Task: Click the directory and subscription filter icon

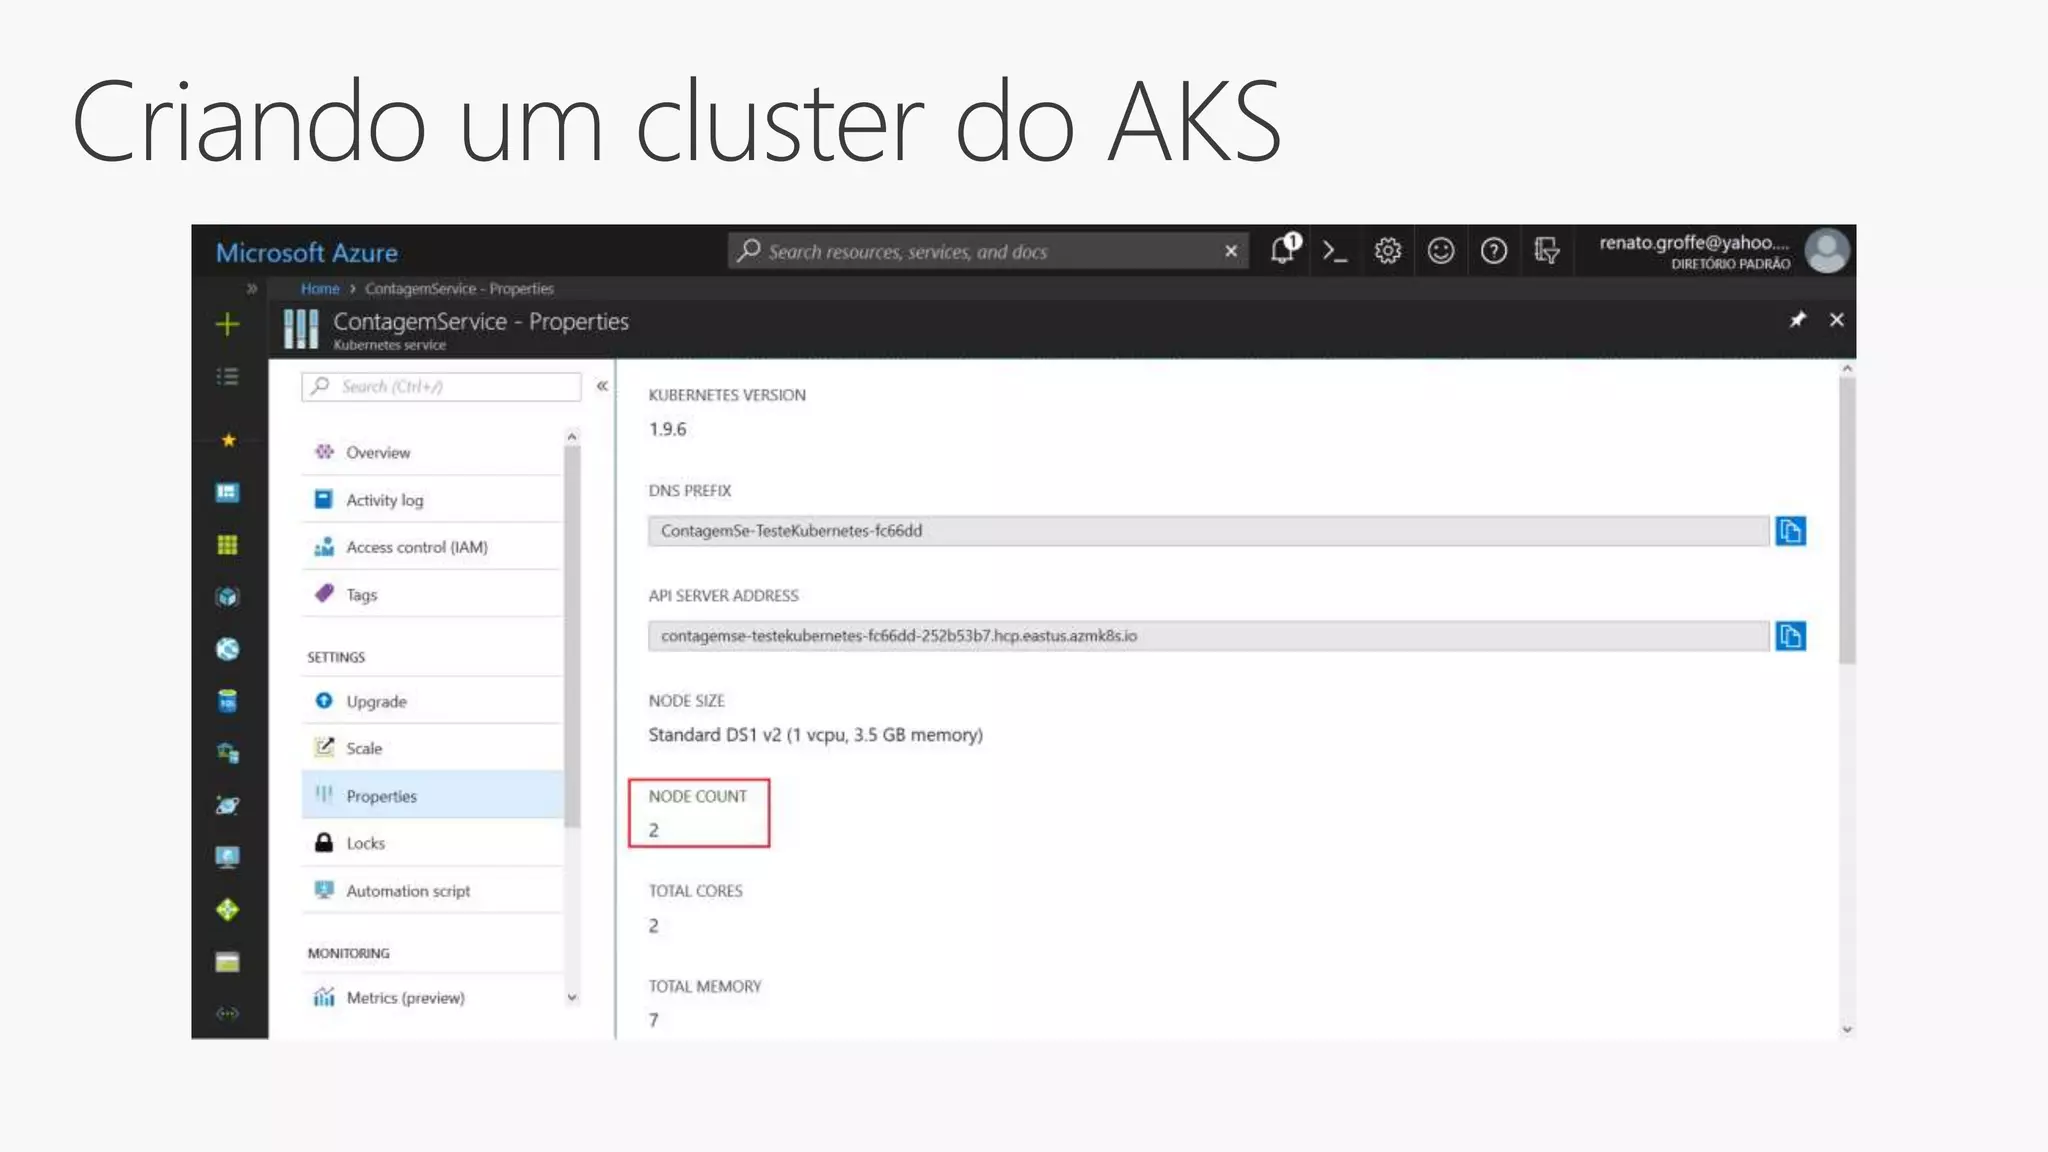Action: (1546, 251)
